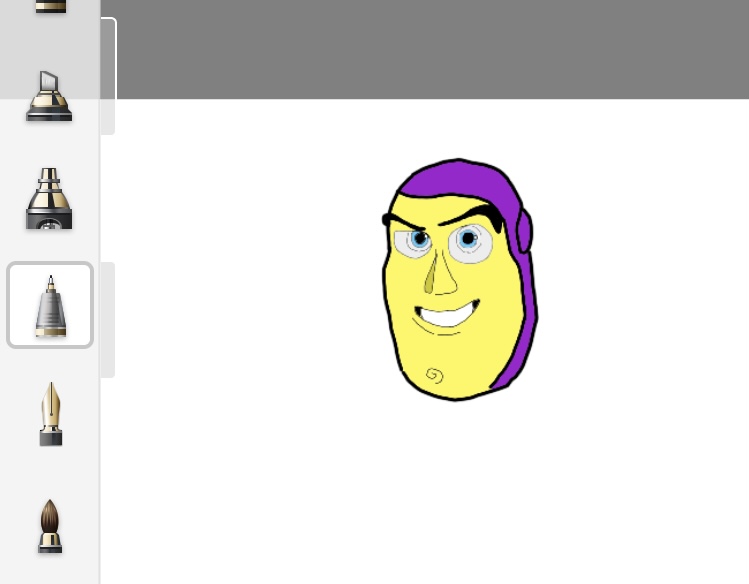This screenshot has height=584, width=749.
Task: Select the brown bristle paint brush
Action: 50,526
